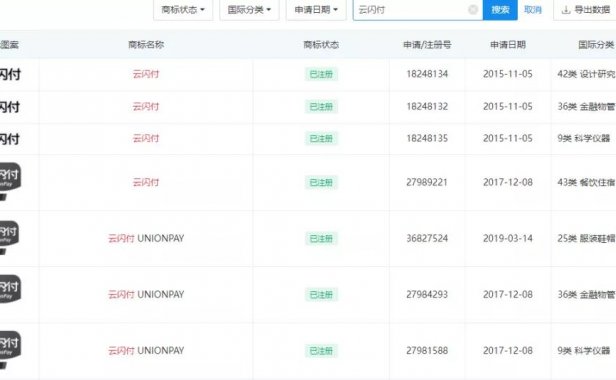Open 云闪付 trademark in row 18248134
616x380 pixels.
pyautogui.click(x=146, y=74)
